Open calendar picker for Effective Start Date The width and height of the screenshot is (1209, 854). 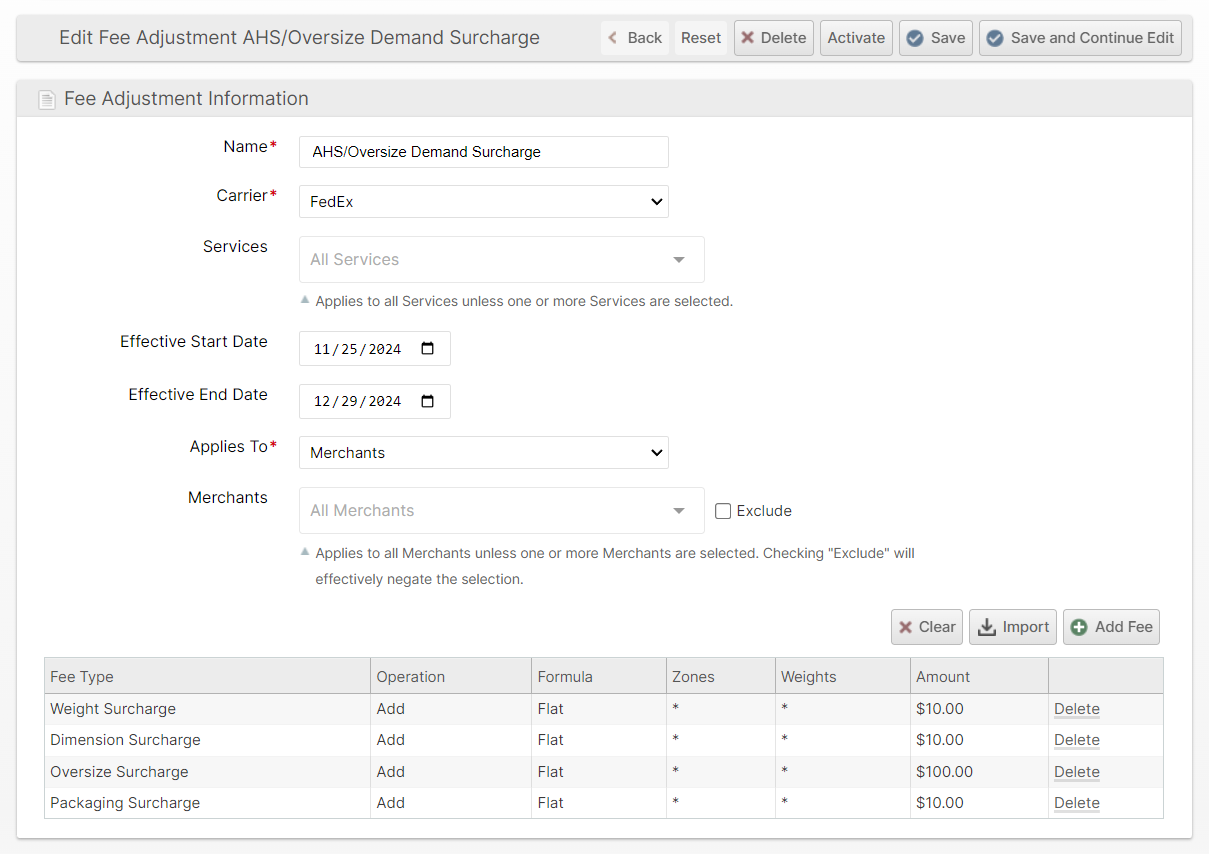point(428,349)
